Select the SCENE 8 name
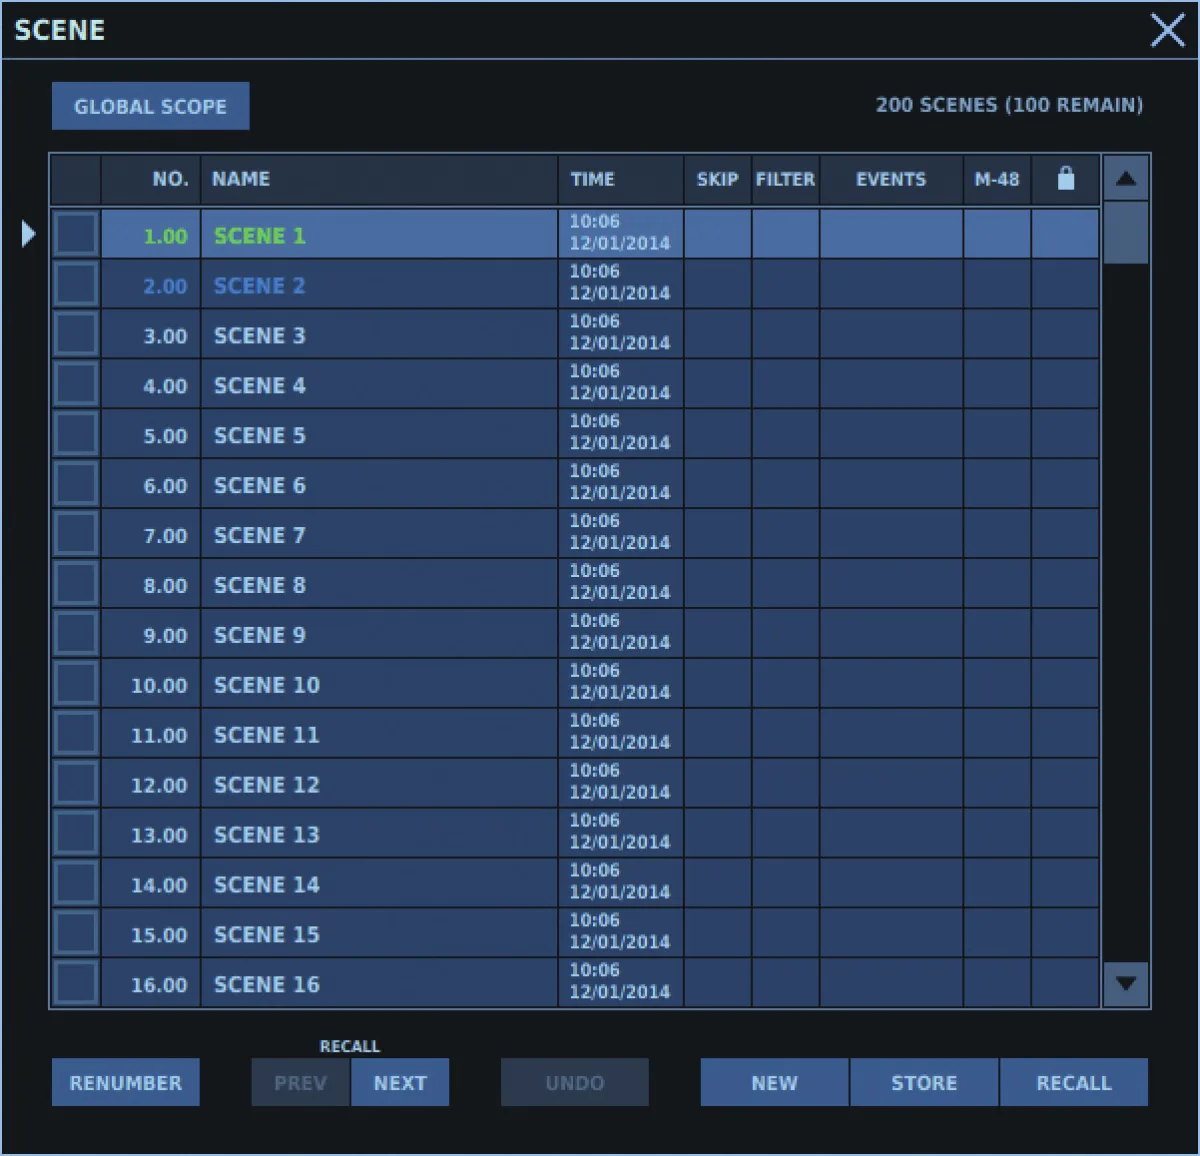The width and height of the screenshot is (1200, 1156). (260, 586)
